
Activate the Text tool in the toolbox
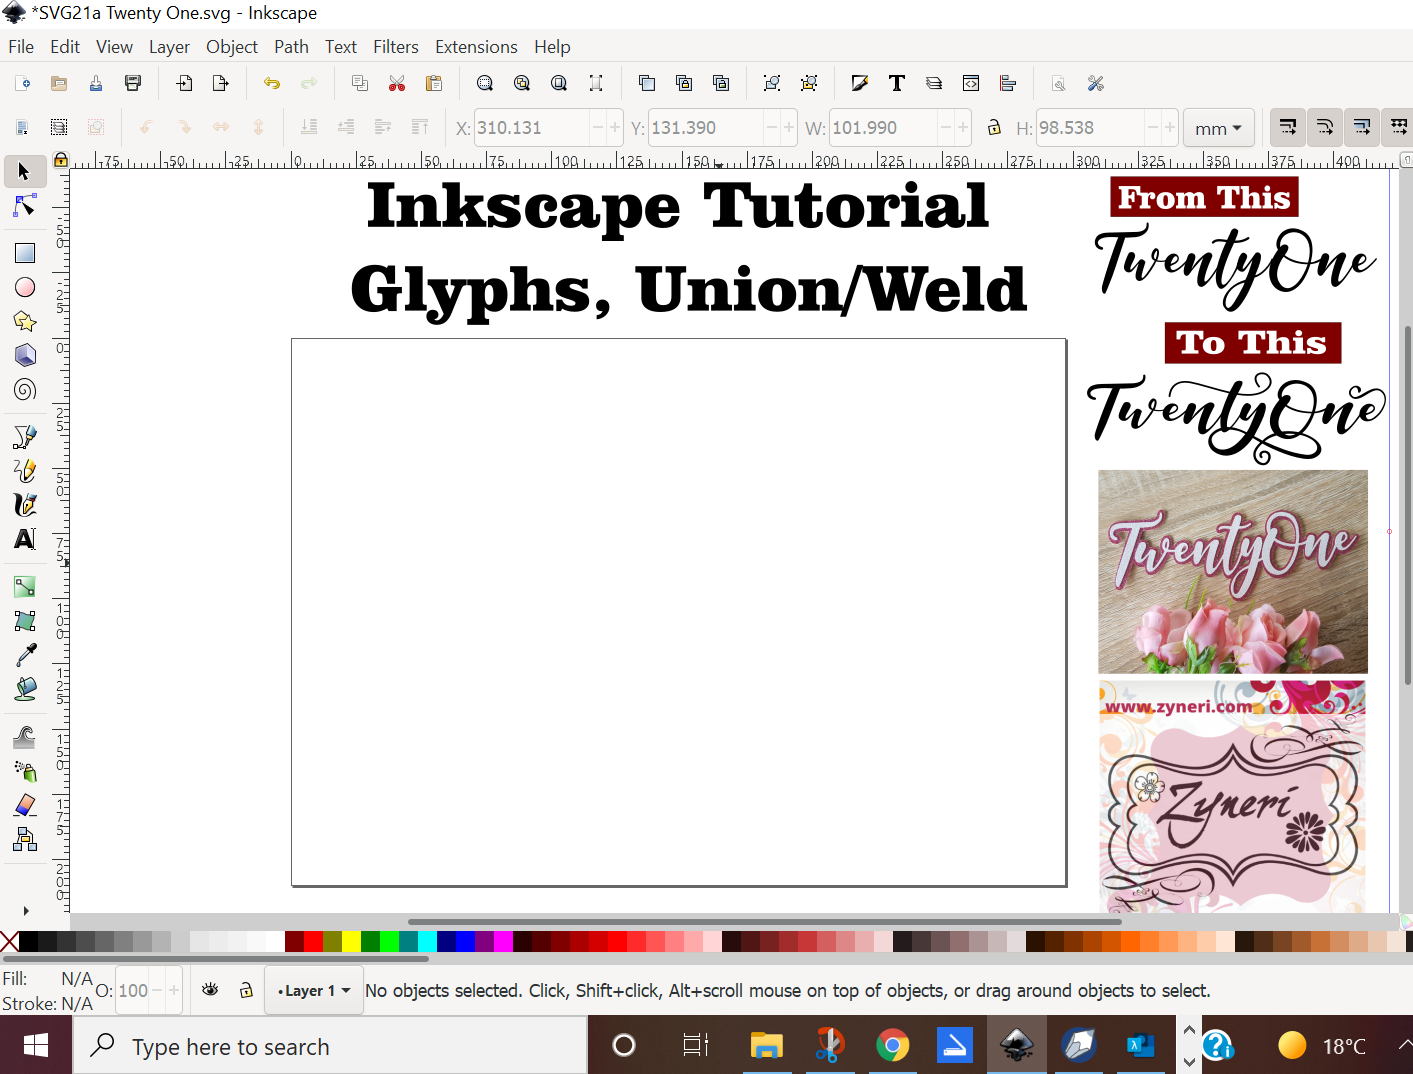coord(25,539)
